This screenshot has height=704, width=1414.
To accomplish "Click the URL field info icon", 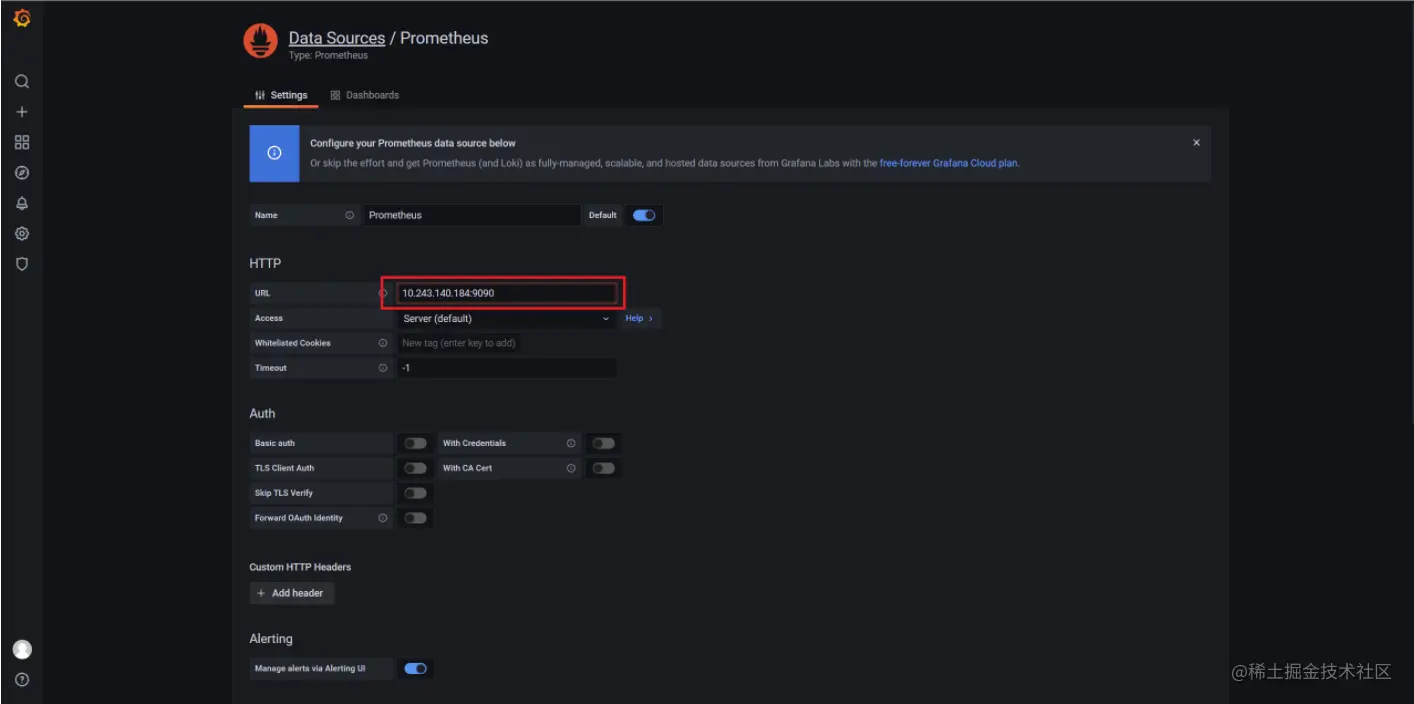I will (x=383, y=293).
